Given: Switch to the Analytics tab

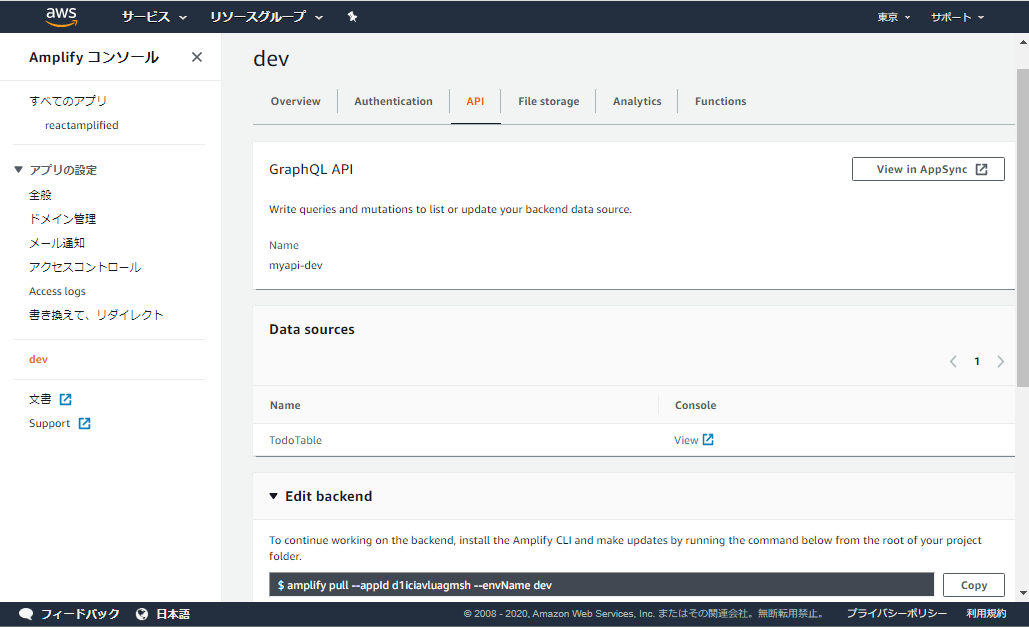Looking at the screenshot, I should (x=637, y=101).
